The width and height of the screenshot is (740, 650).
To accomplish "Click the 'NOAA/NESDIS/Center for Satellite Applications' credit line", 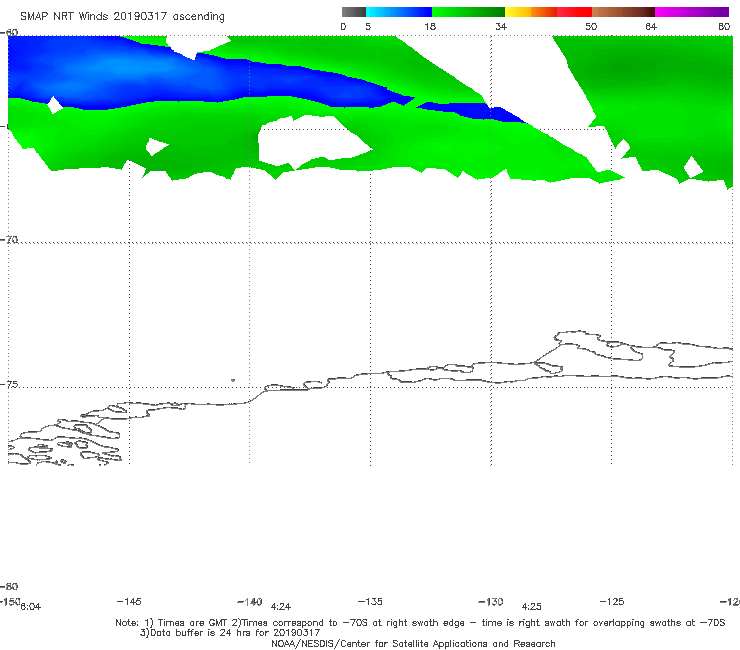I will pyautogui.click(x=413, y=643).
